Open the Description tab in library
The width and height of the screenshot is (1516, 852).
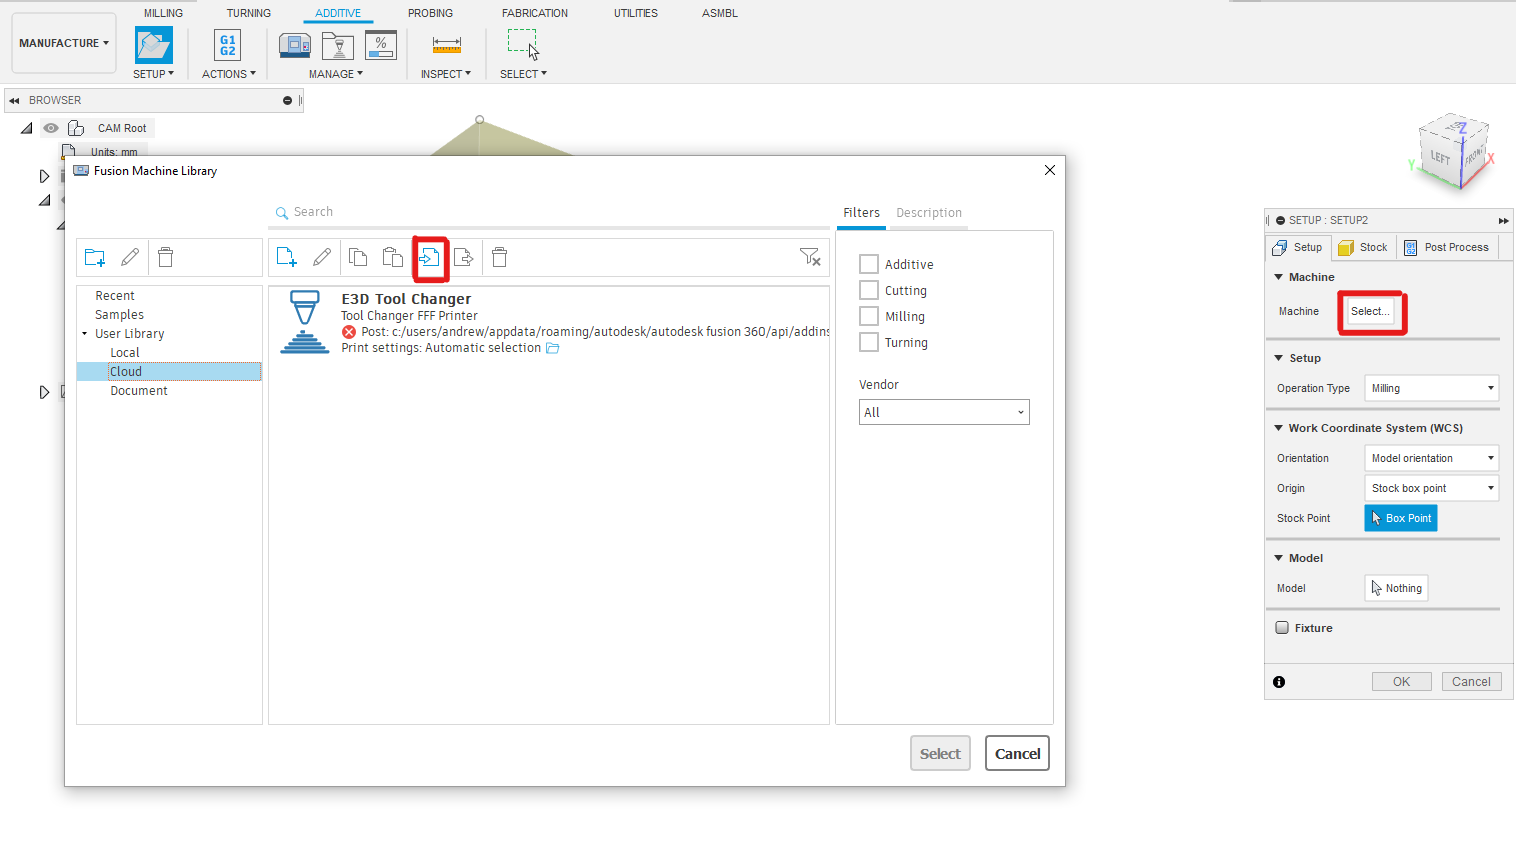click(929, 213)
